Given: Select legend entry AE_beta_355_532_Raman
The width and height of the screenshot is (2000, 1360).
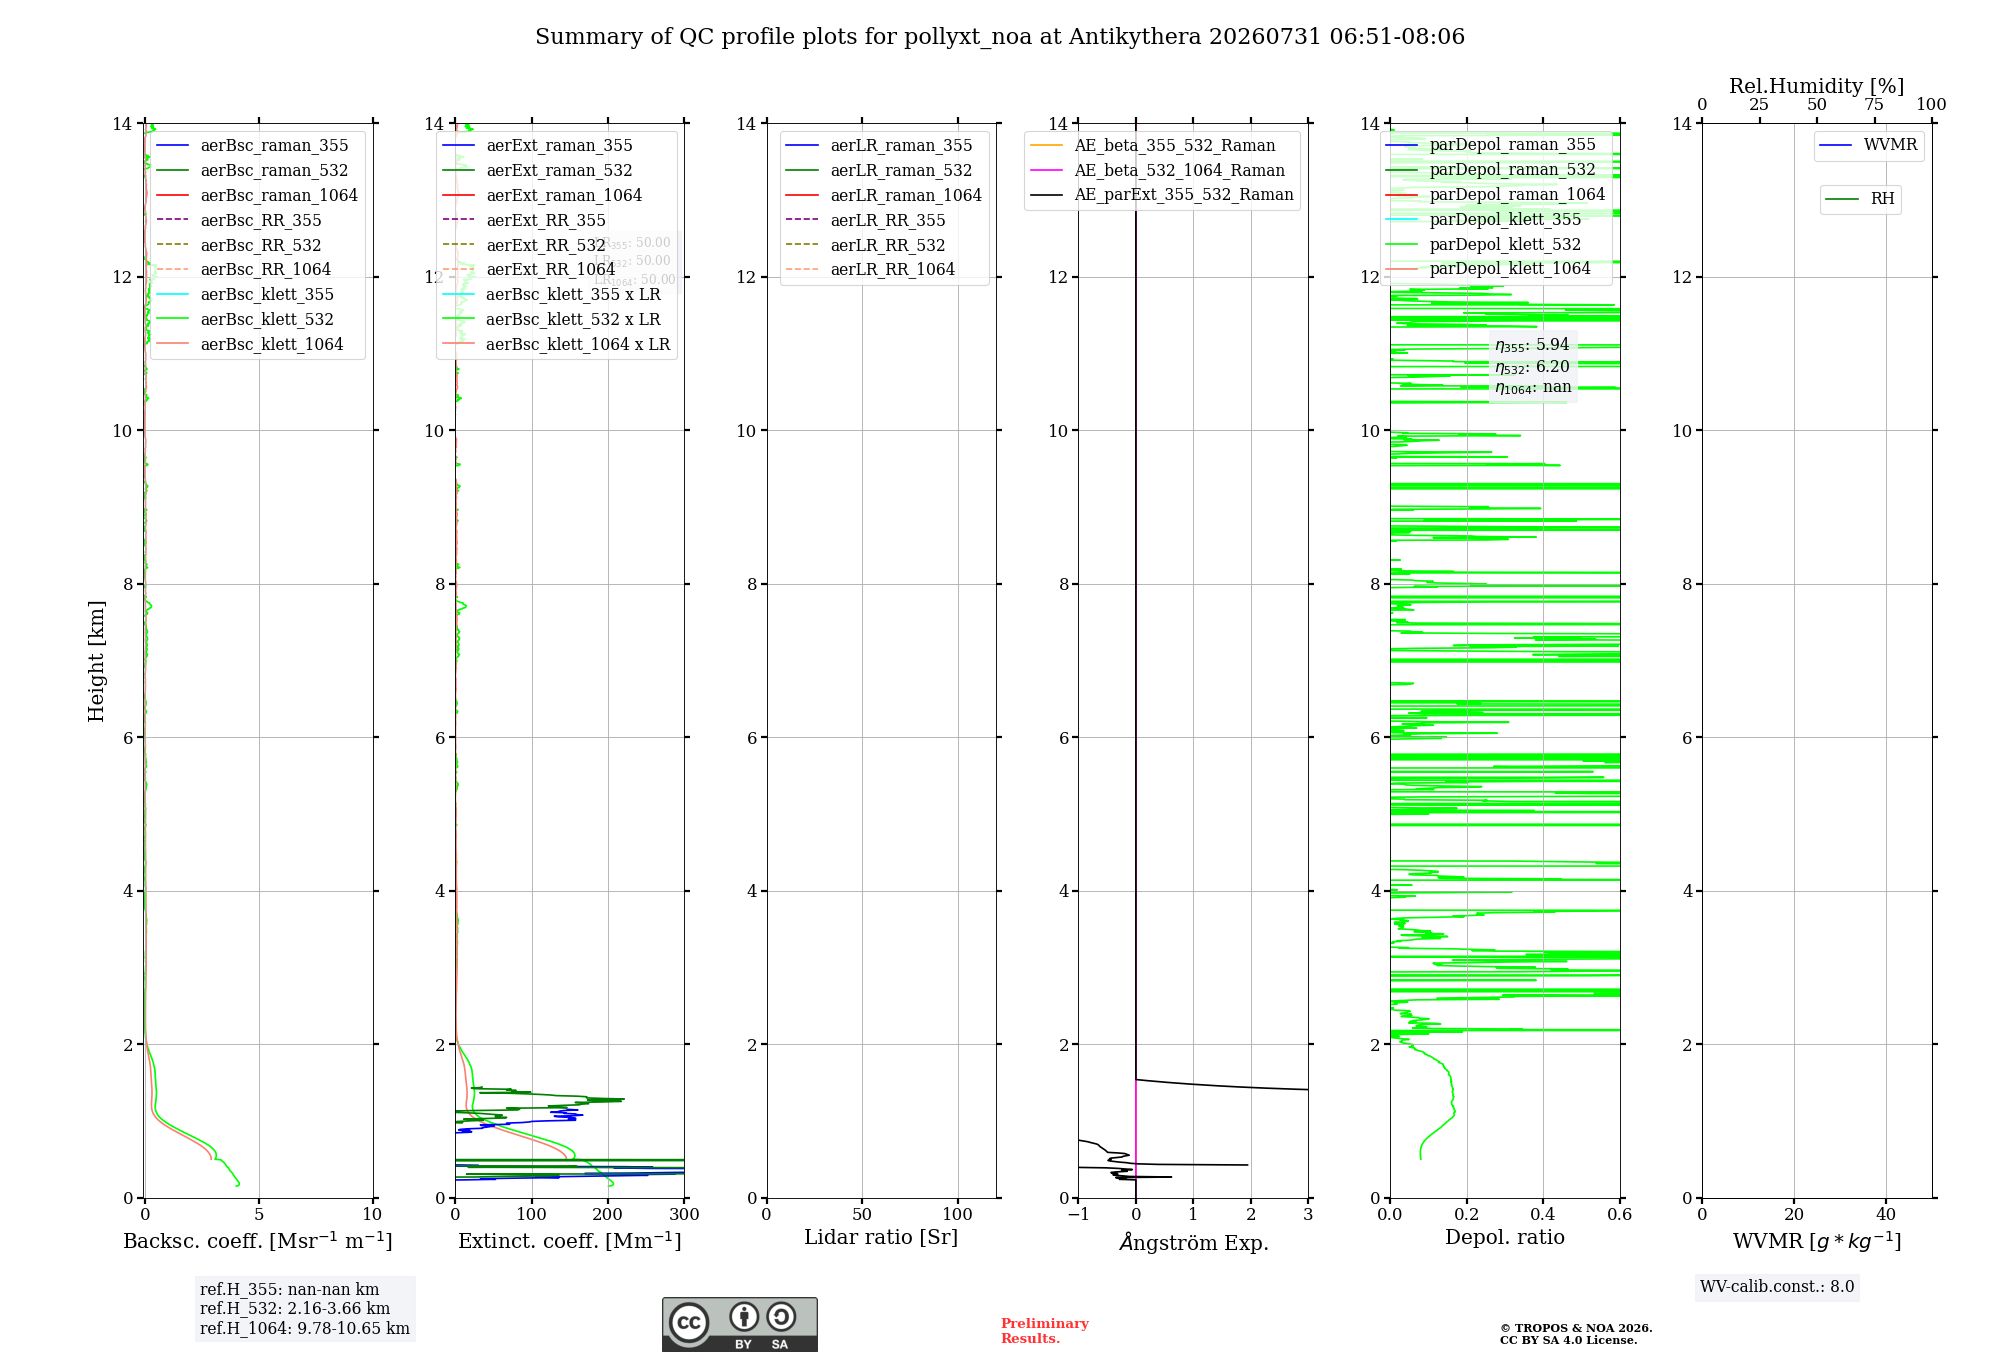Looking at the screenshot, I should [x=1153, y=145].
